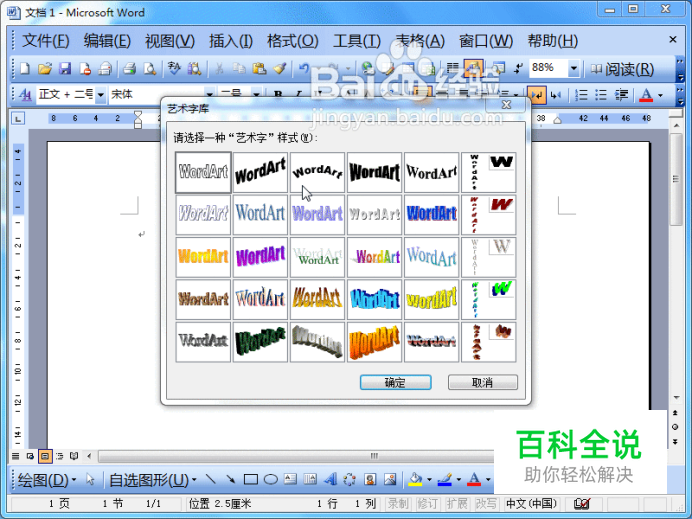Expand the 绘图(D) drawing menu
692x519 pixels.
pos(47,480)
